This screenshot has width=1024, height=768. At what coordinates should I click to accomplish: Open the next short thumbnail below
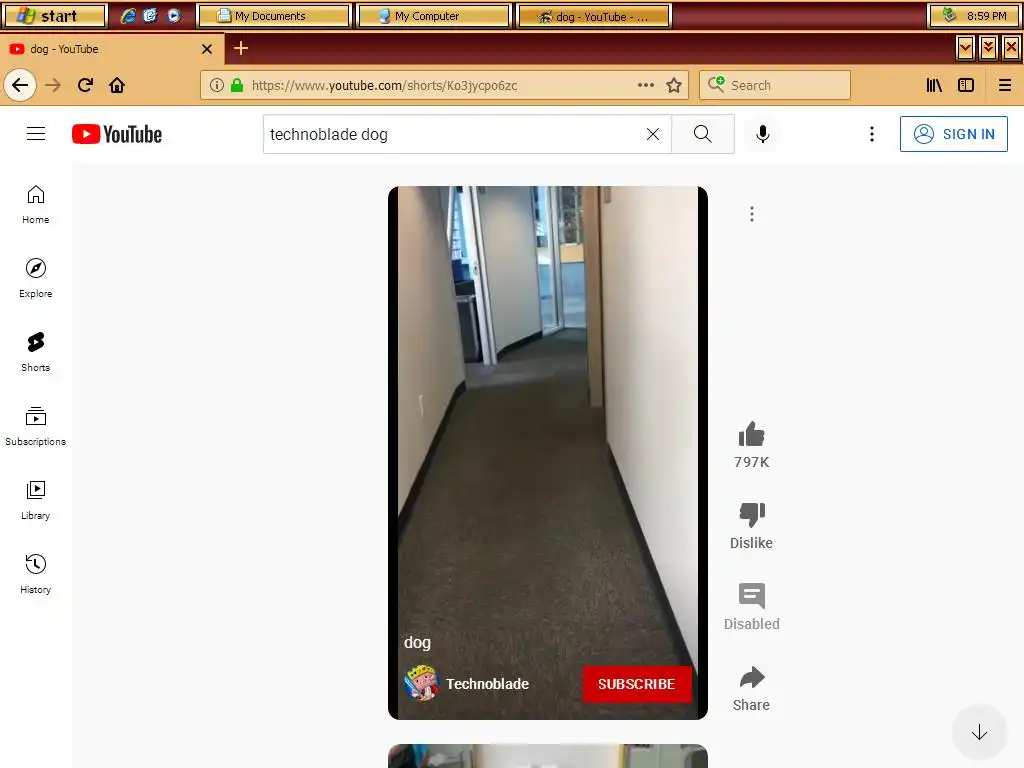click(547, 756)
